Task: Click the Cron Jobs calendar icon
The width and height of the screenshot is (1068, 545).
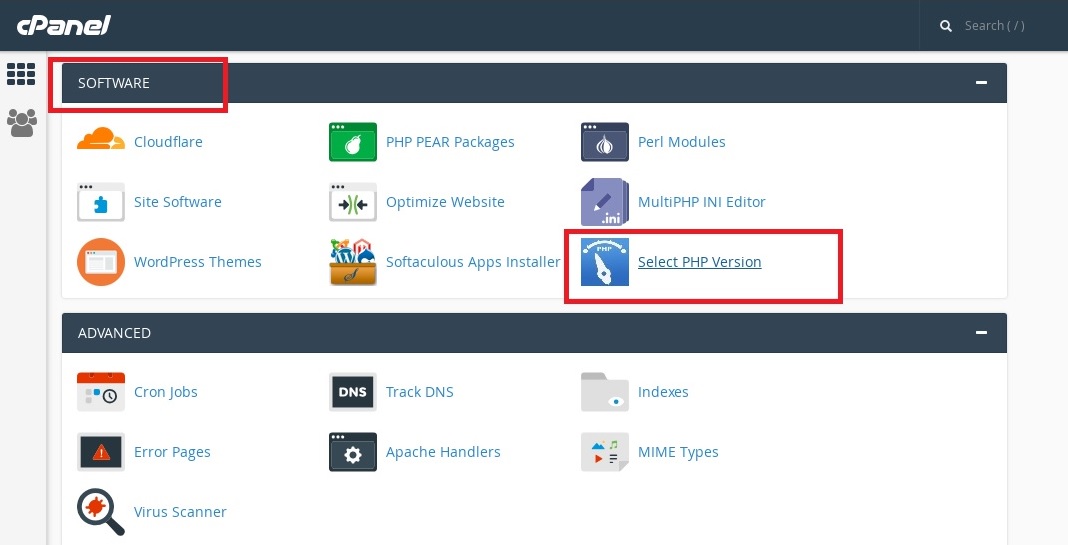Action: (101, 392)
